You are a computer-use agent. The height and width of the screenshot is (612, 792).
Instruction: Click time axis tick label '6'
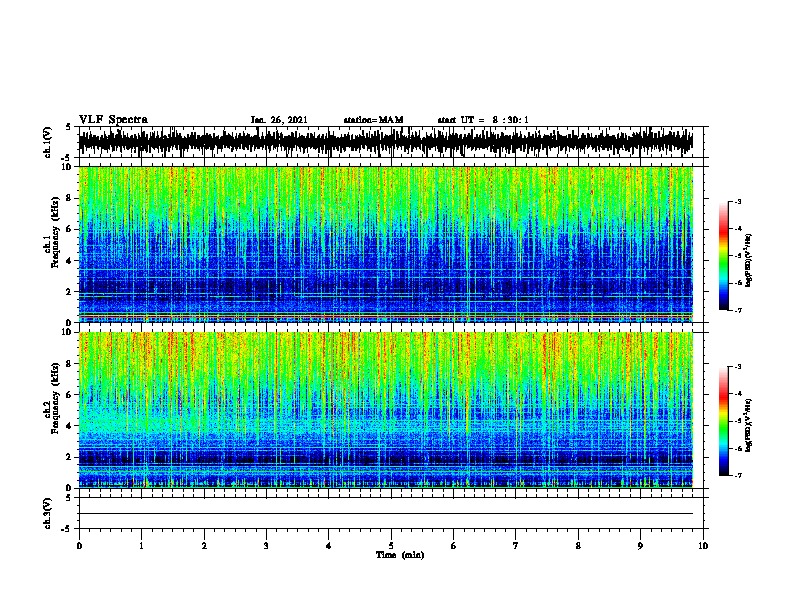click(x=454, y=546)
